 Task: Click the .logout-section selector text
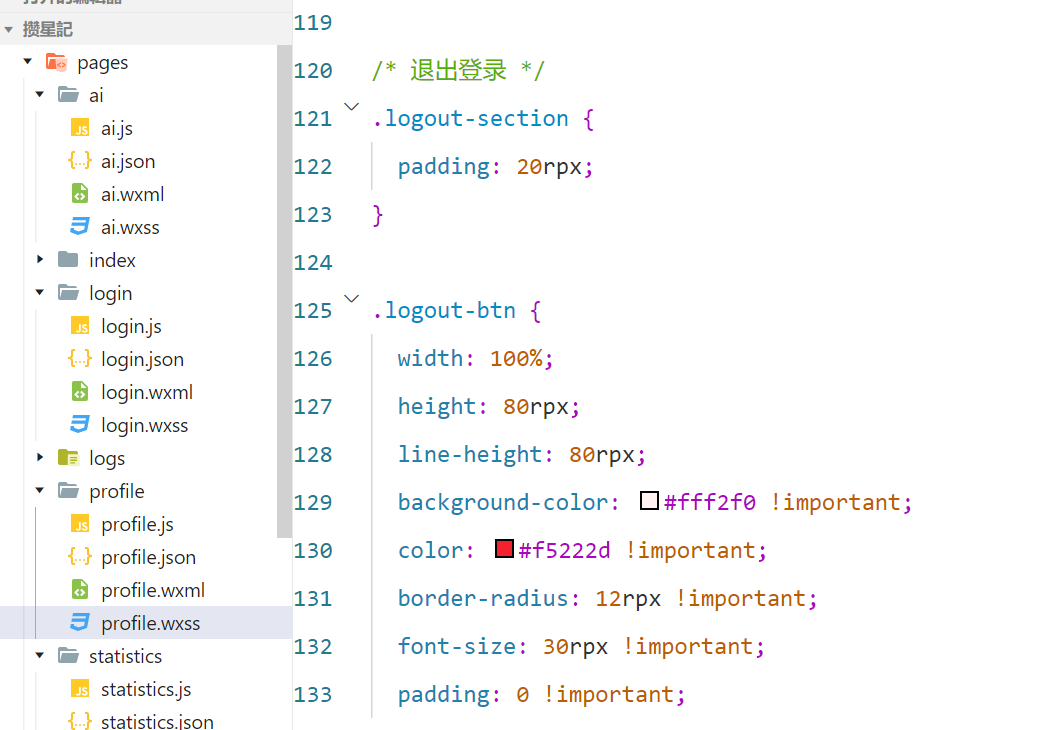(x=470, y=119)
